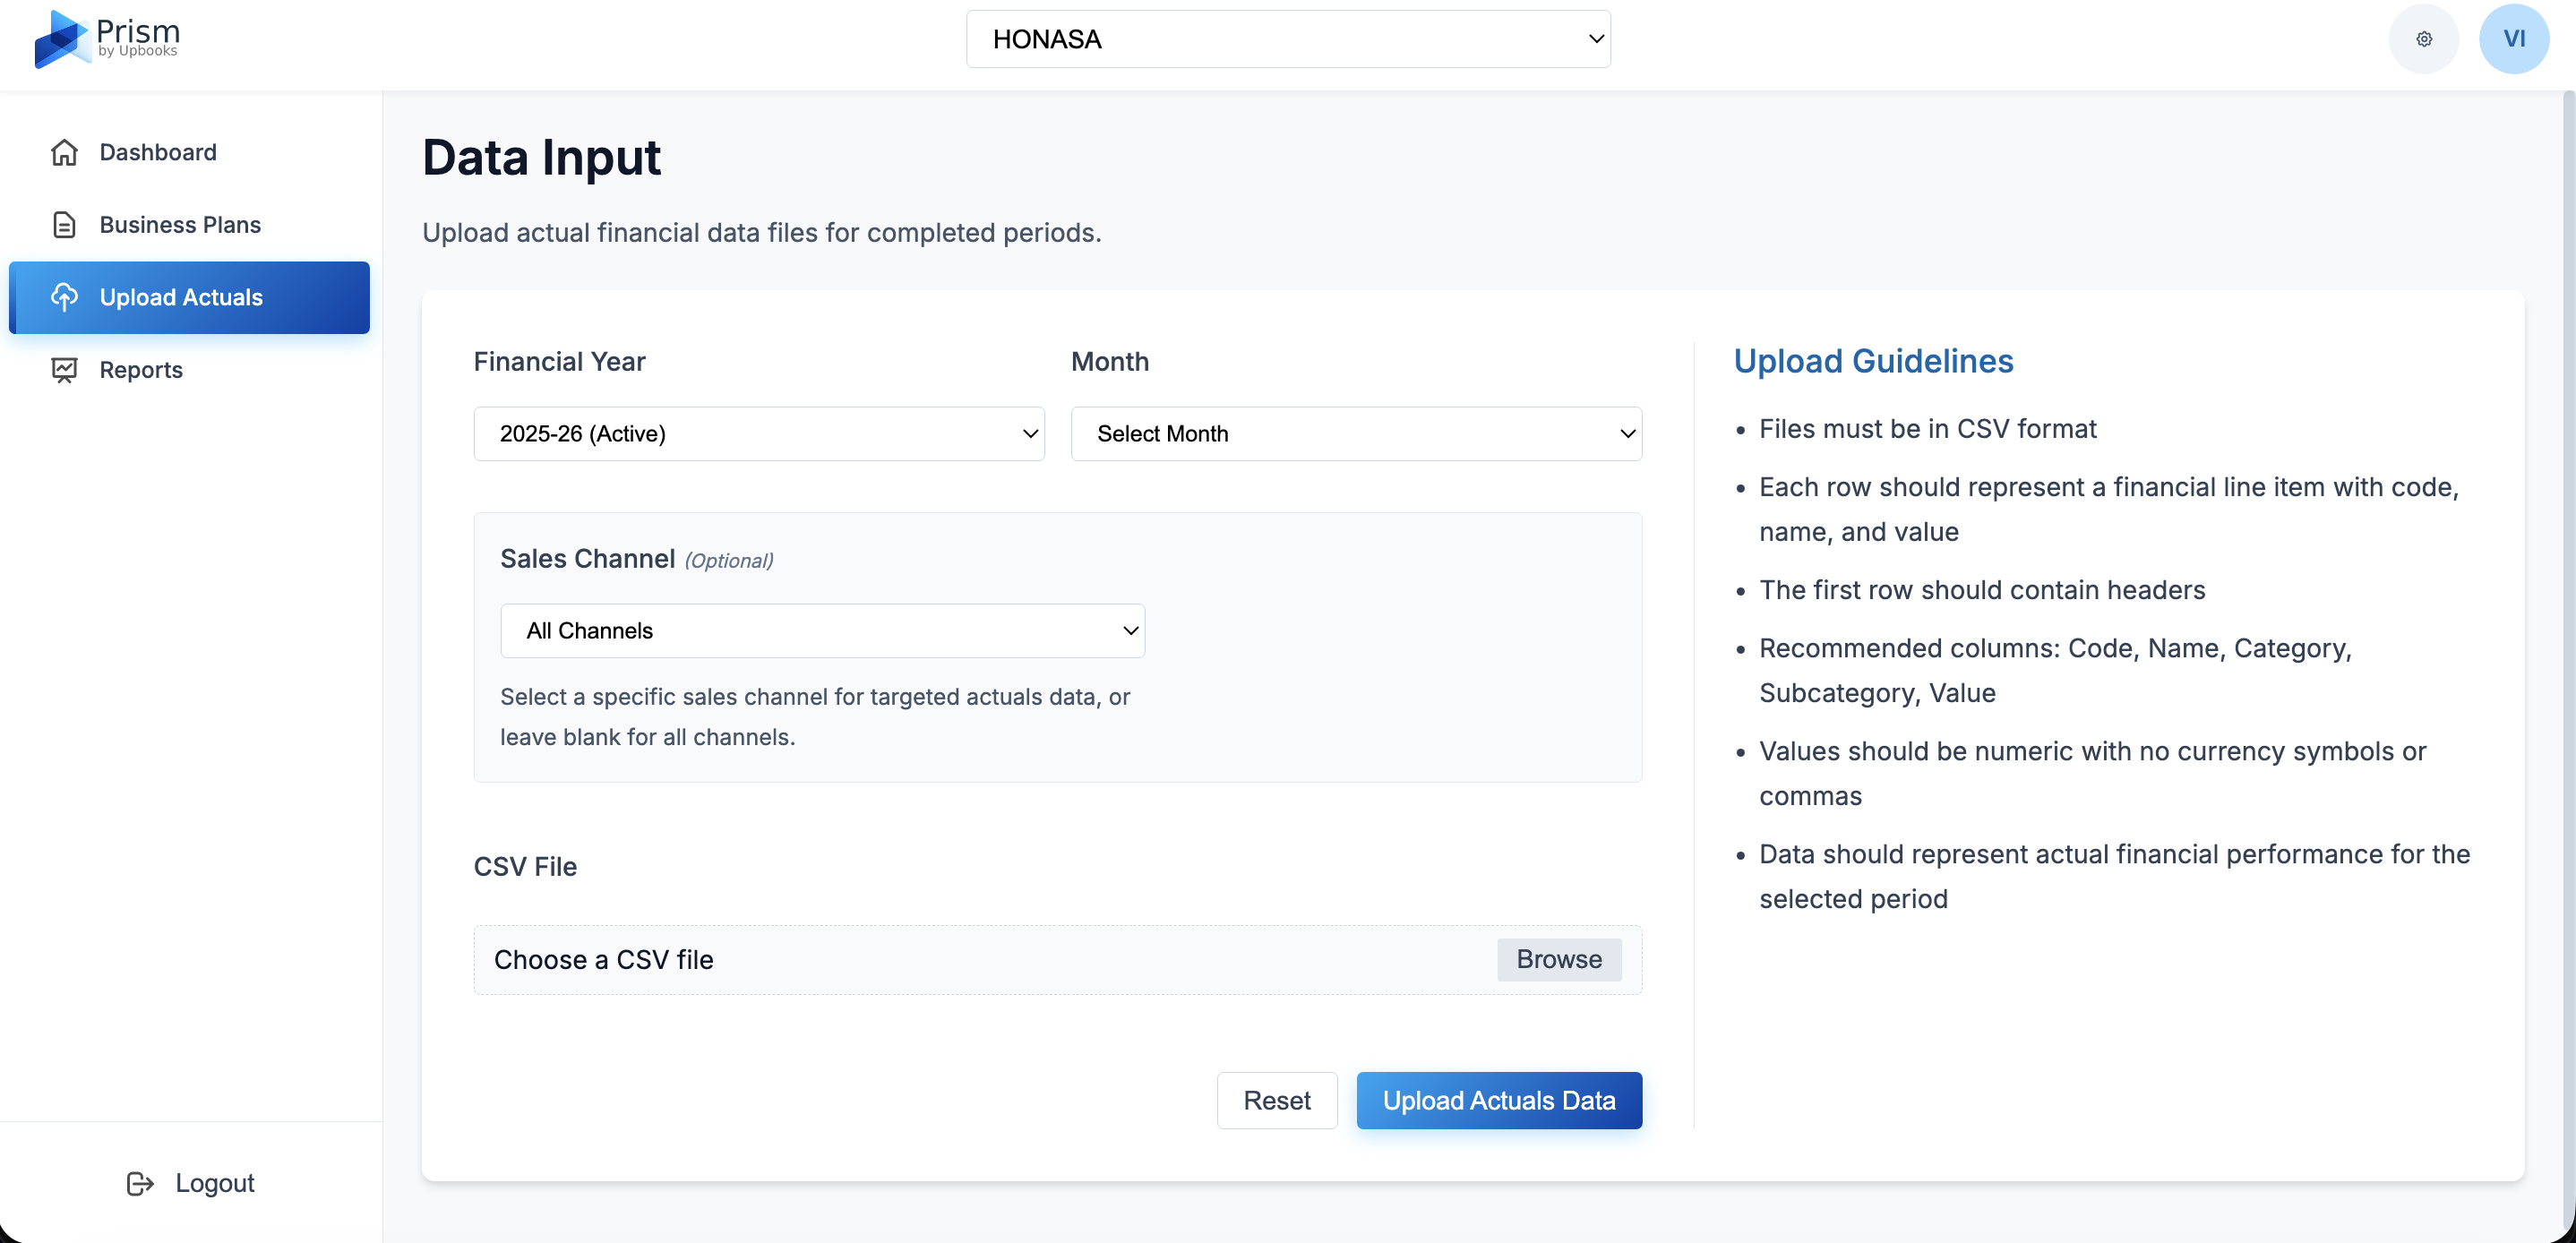
Task: Click the Business Plans document icon
Action: pyautogui.click(x=64, y=225)
